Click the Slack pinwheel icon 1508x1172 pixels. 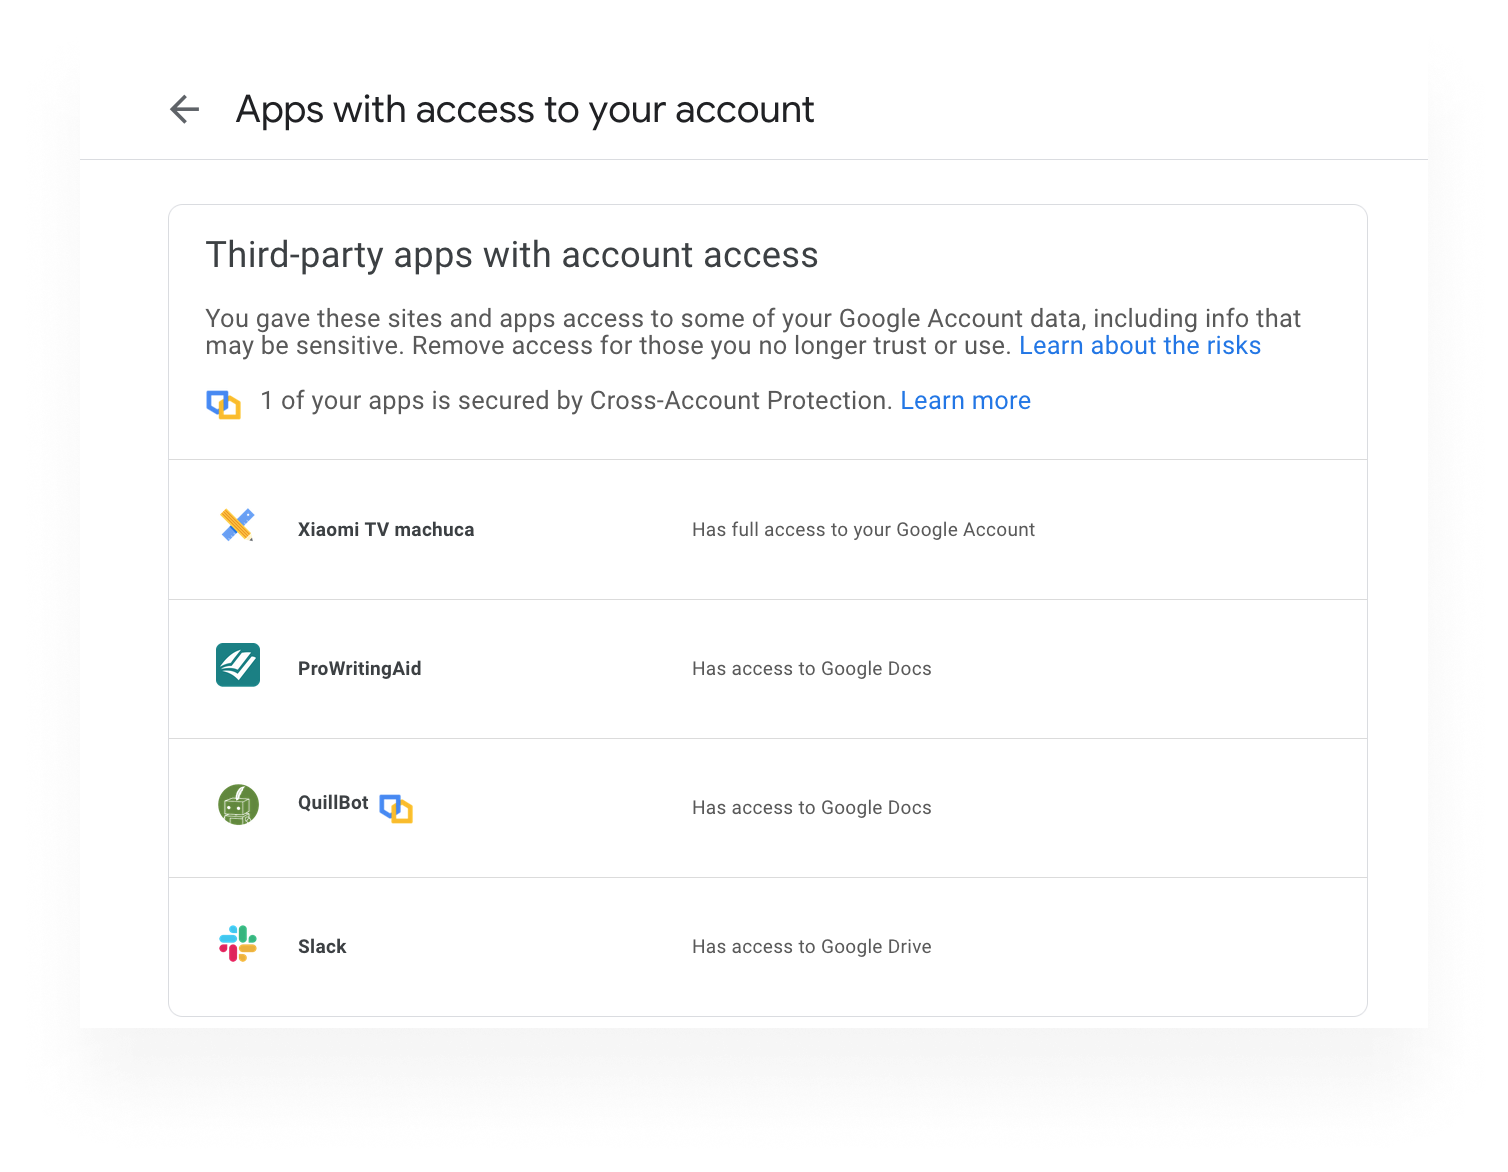tap(237, 942)
